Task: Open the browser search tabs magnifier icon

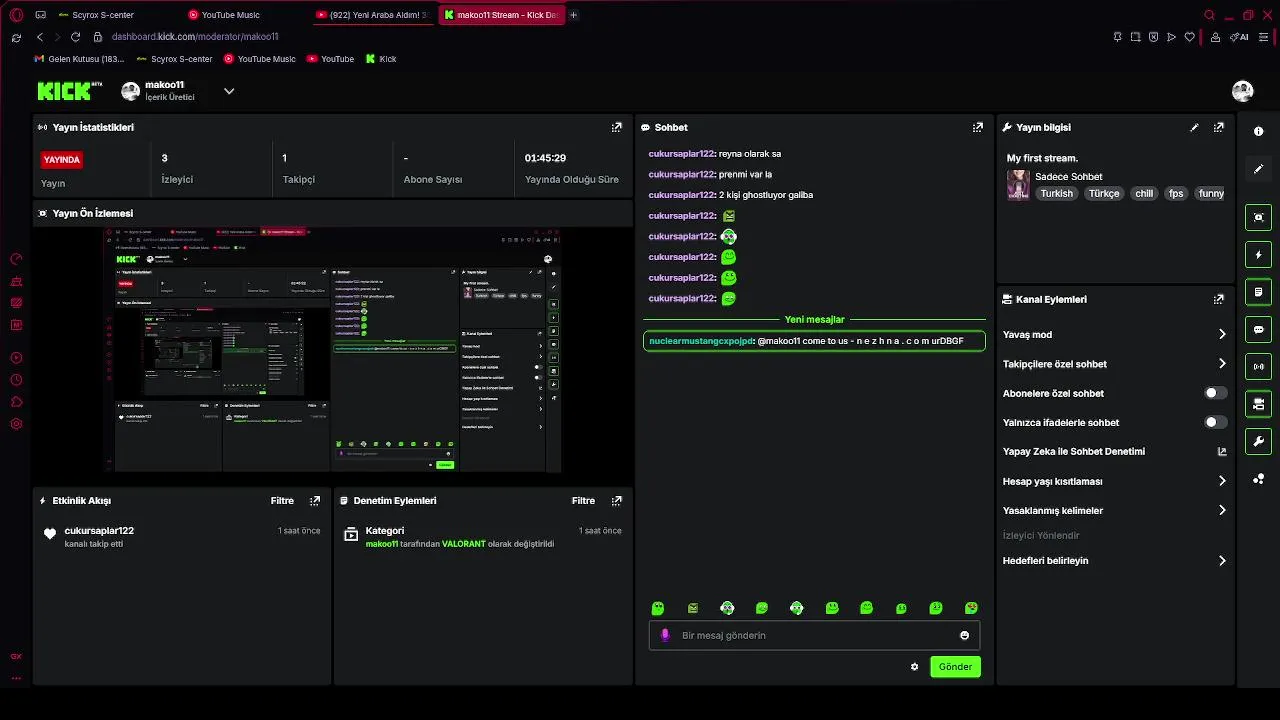Action: [x=1209, y=15]
